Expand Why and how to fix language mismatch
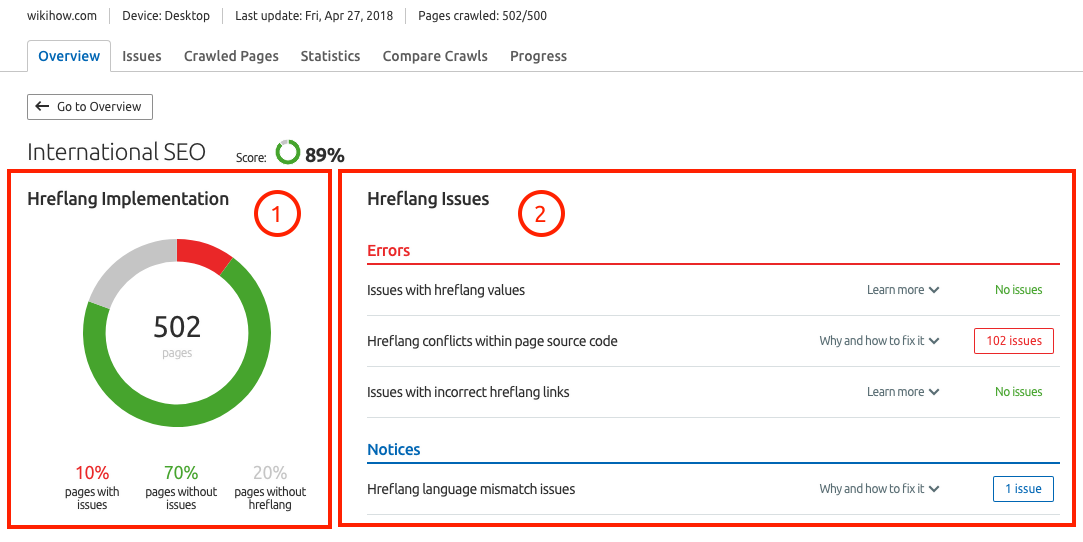This screenshot has height=542, width=1083. (879, 489)
